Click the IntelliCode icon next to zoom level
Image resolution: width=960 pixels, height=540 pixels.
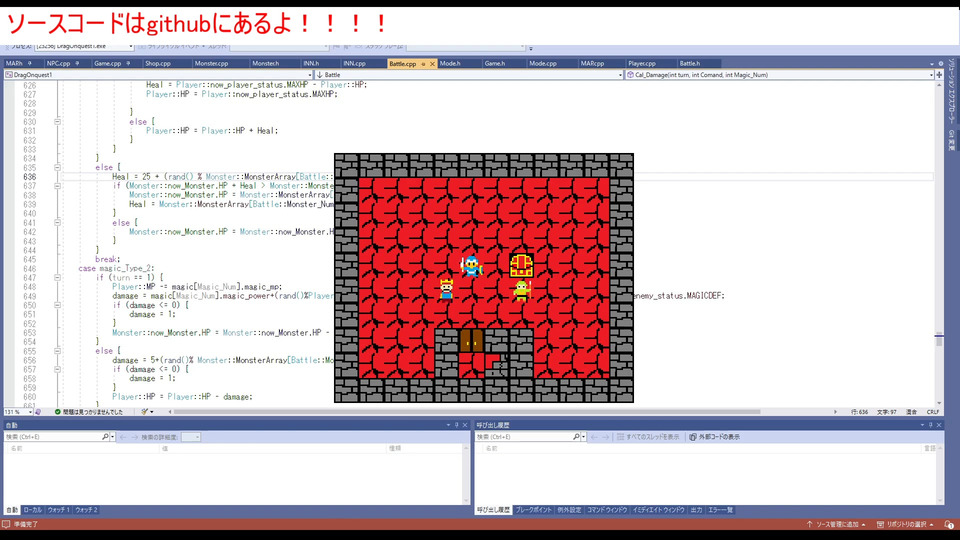(38, 412)
